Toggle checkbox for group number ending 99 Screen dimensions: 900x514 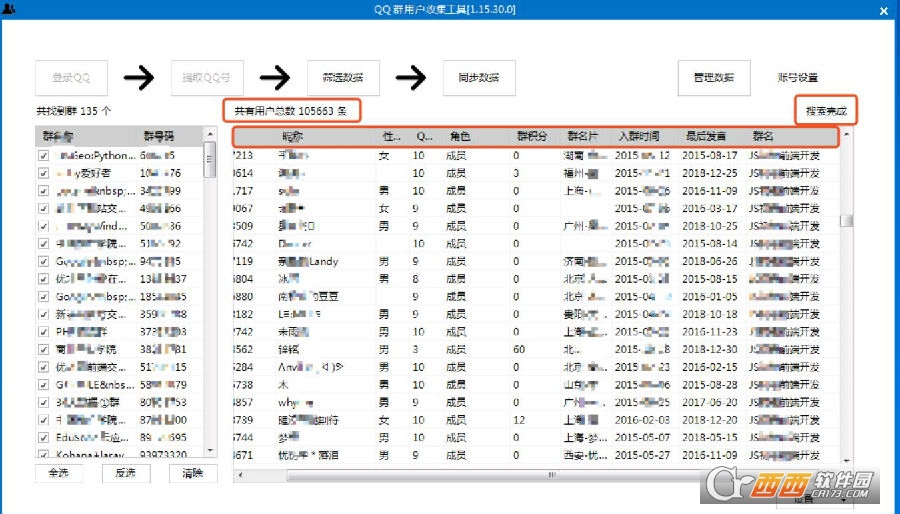44,191
